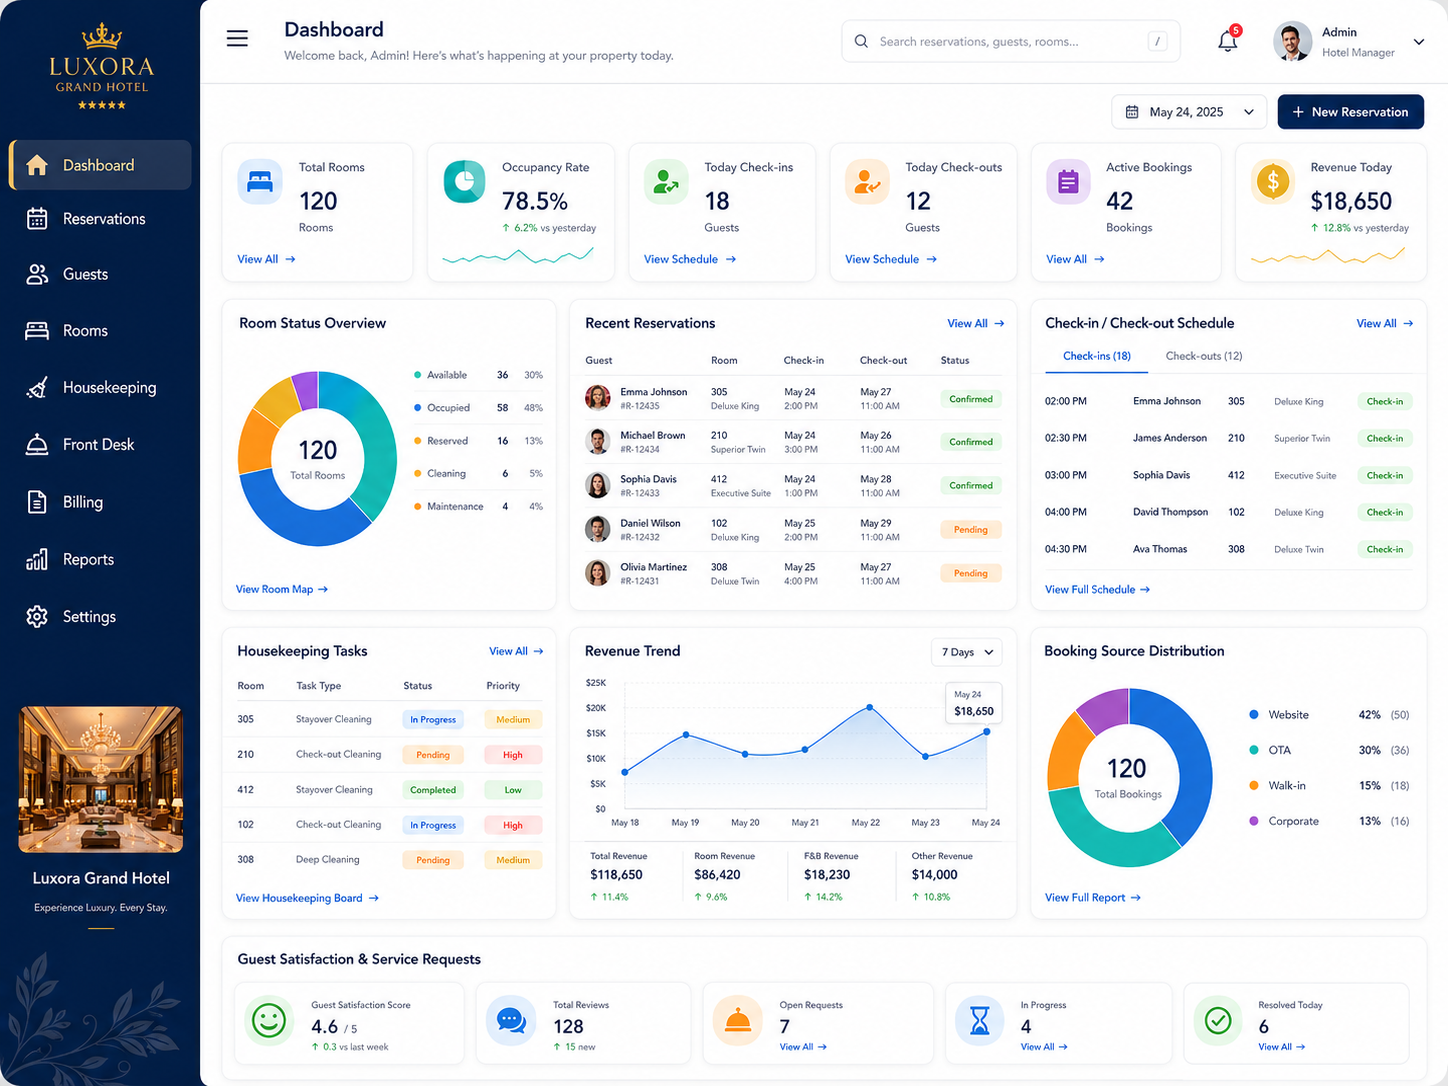Image resolution: width=1448 pixels, height=1086 pixels.
Task: Open Reports in the sidebar
Action: [101, 560]
